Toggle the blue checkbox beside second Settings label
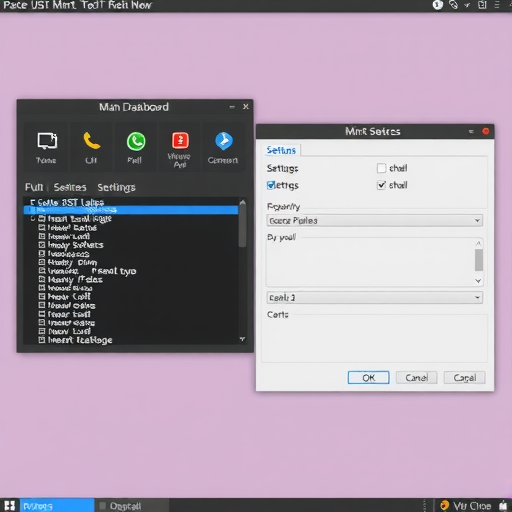The height and width of the screenshot is (512, 512). click(271, 185)
